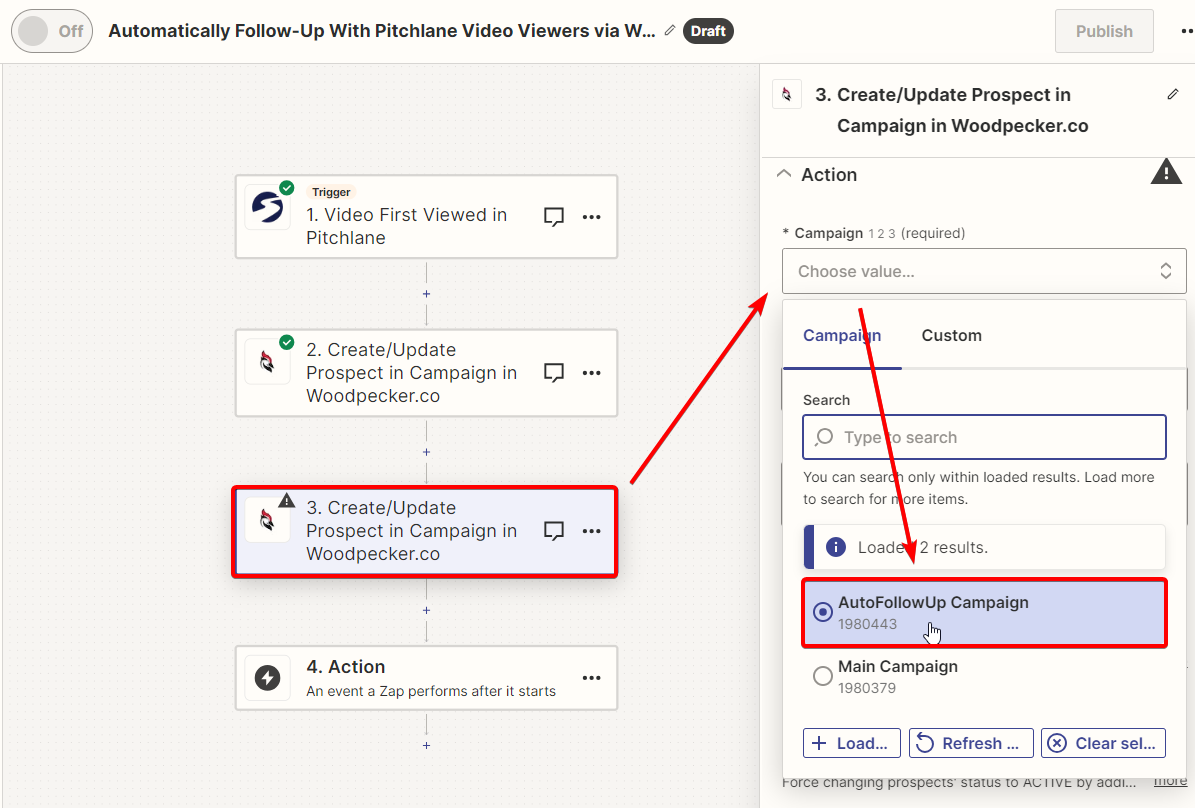The width and height of the screenshot is (1195, 808).
Task: Click the Draft status badge
Action: click(x=708, y=31)
